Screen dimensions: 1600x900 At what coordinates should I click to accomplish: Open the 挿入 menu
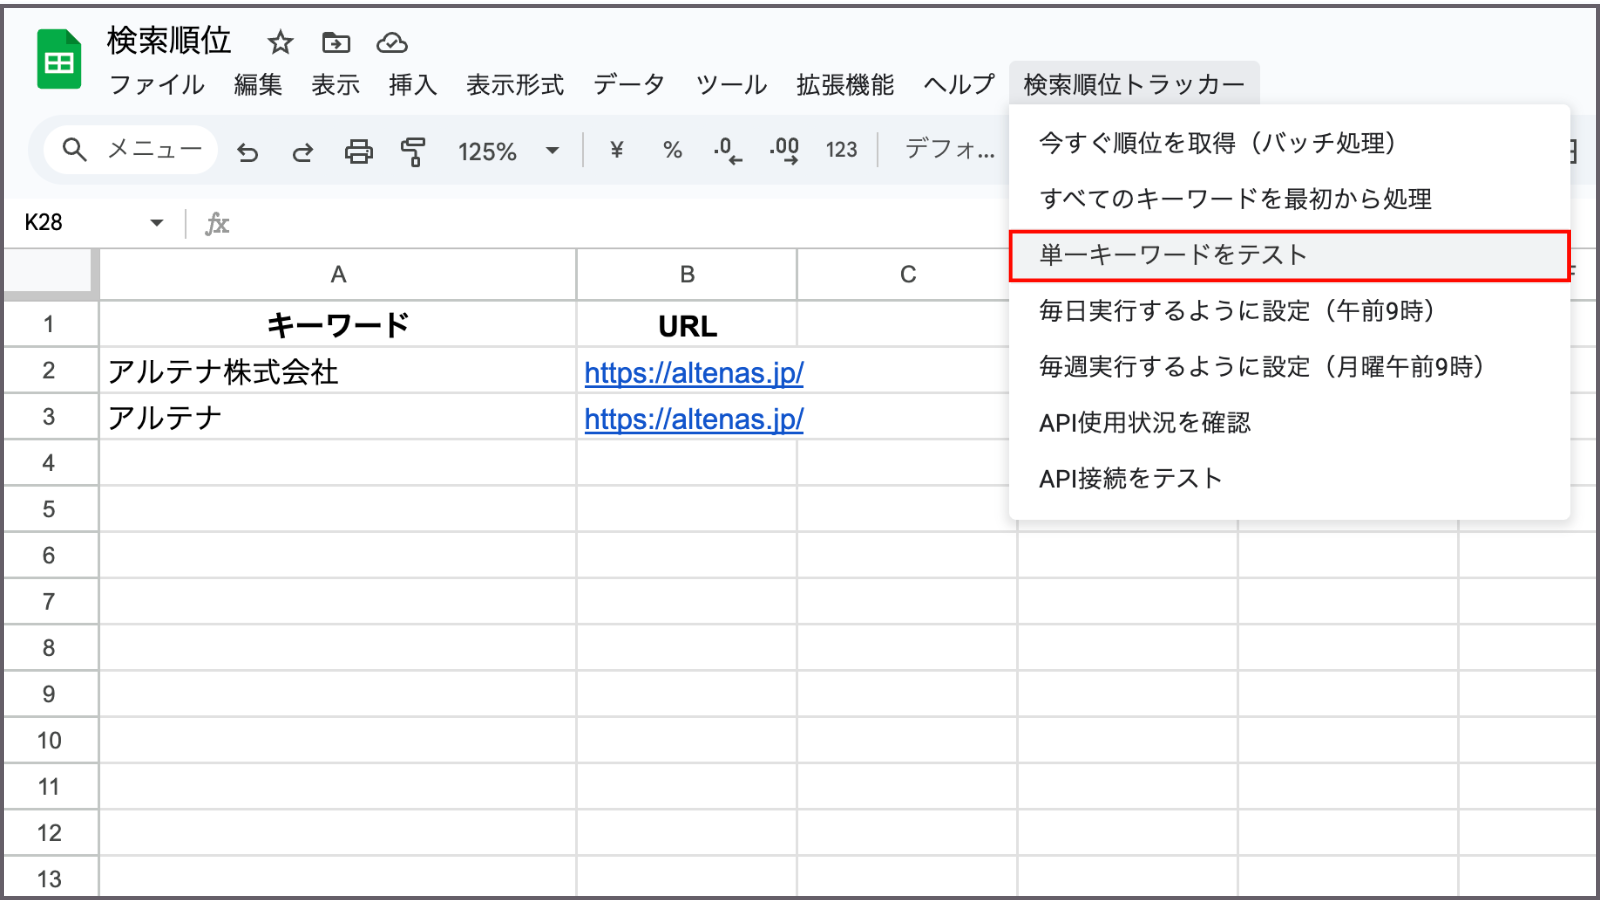[x=413, y=85]
